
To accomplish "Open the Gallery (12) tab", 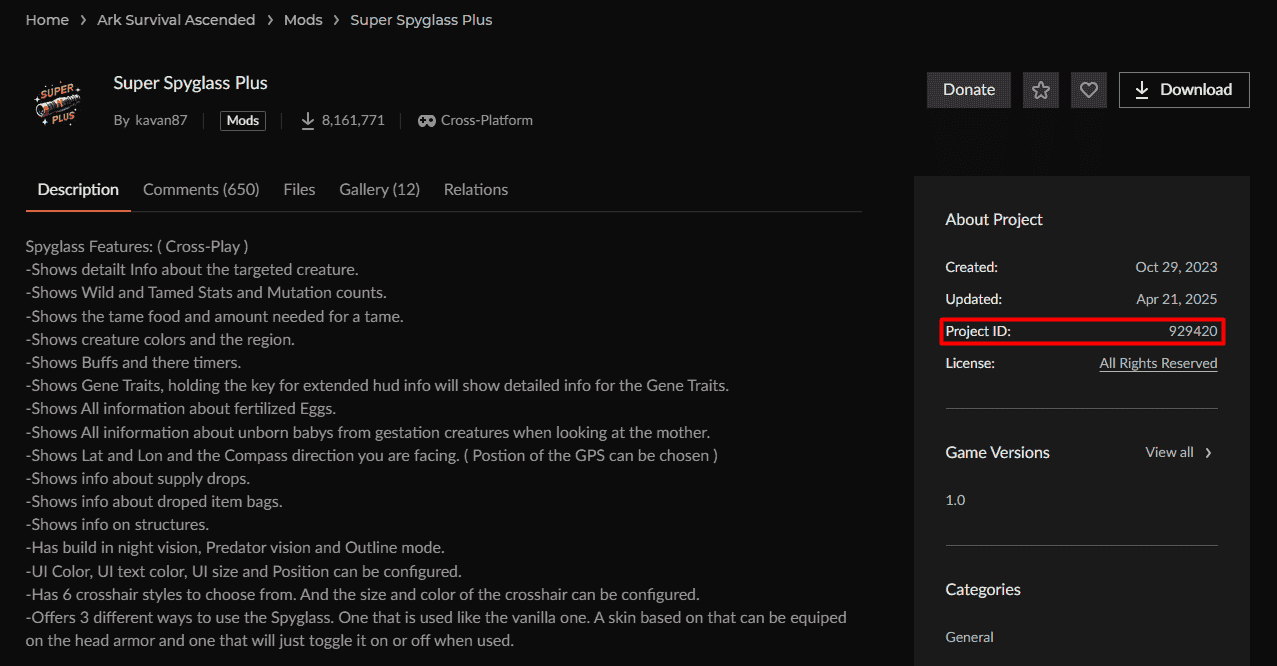I will 379,190.
